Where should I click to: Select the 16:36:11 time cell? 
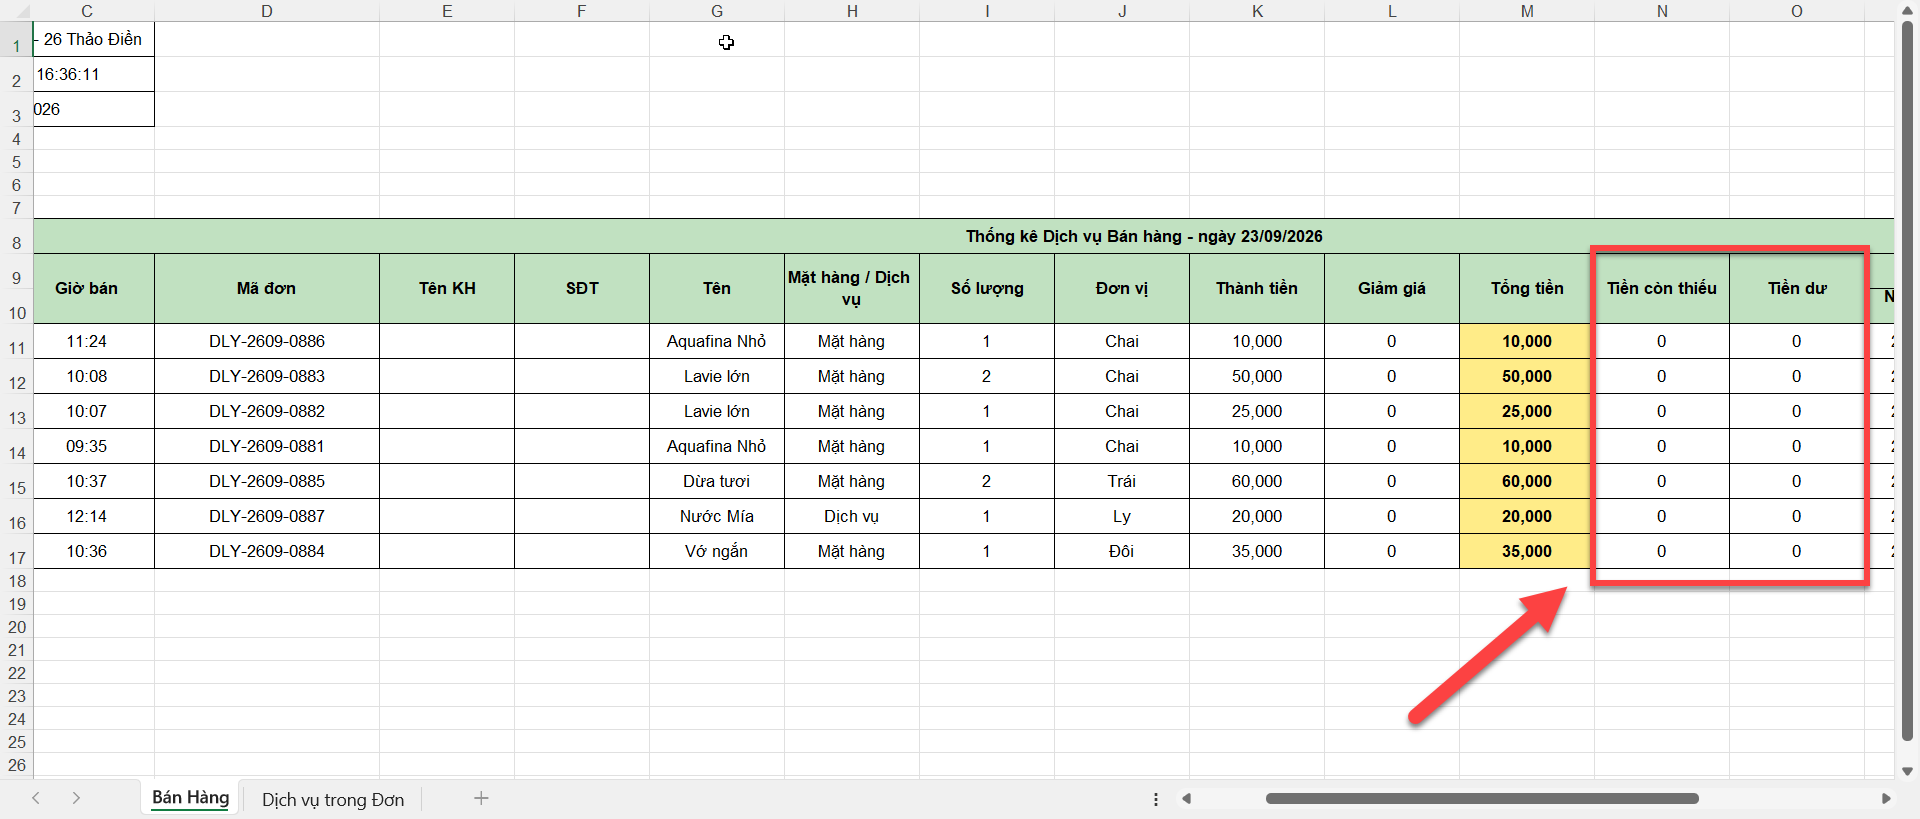click(x=94, y=74)
